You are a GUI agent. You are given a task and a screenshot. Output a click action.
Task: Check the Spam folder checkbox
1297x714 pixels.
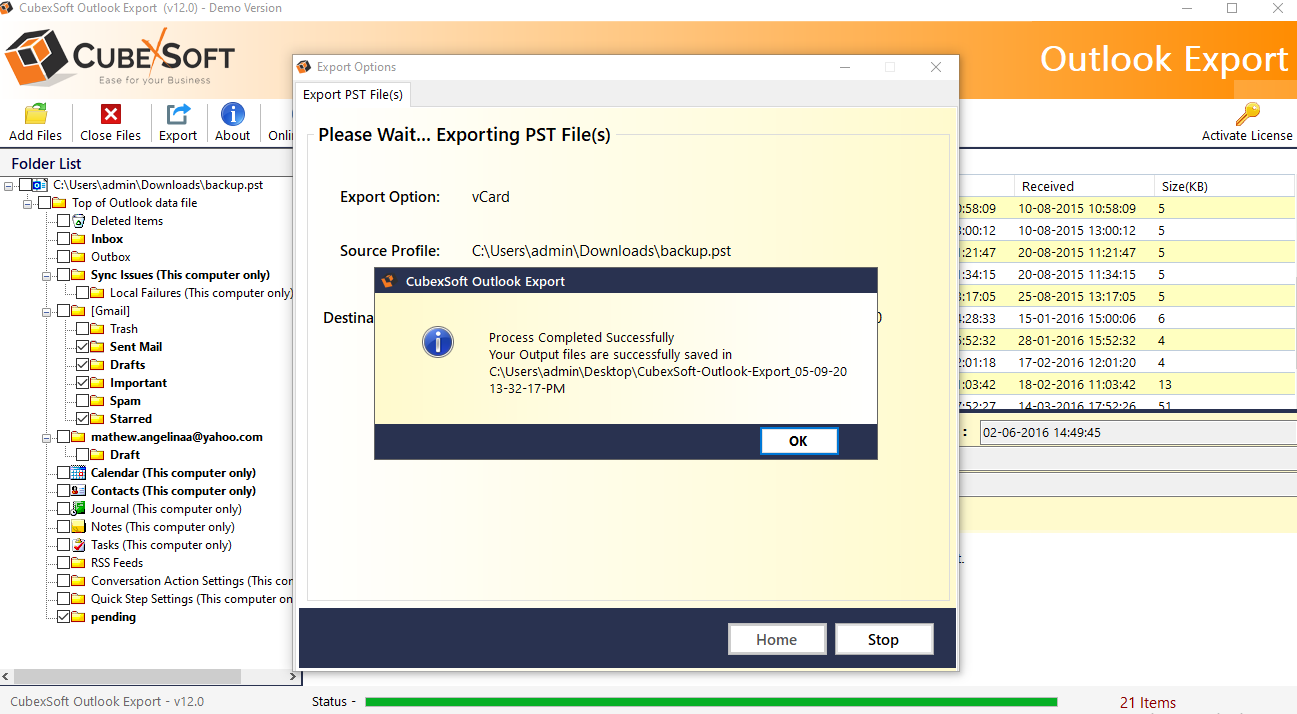pos(82,401)
